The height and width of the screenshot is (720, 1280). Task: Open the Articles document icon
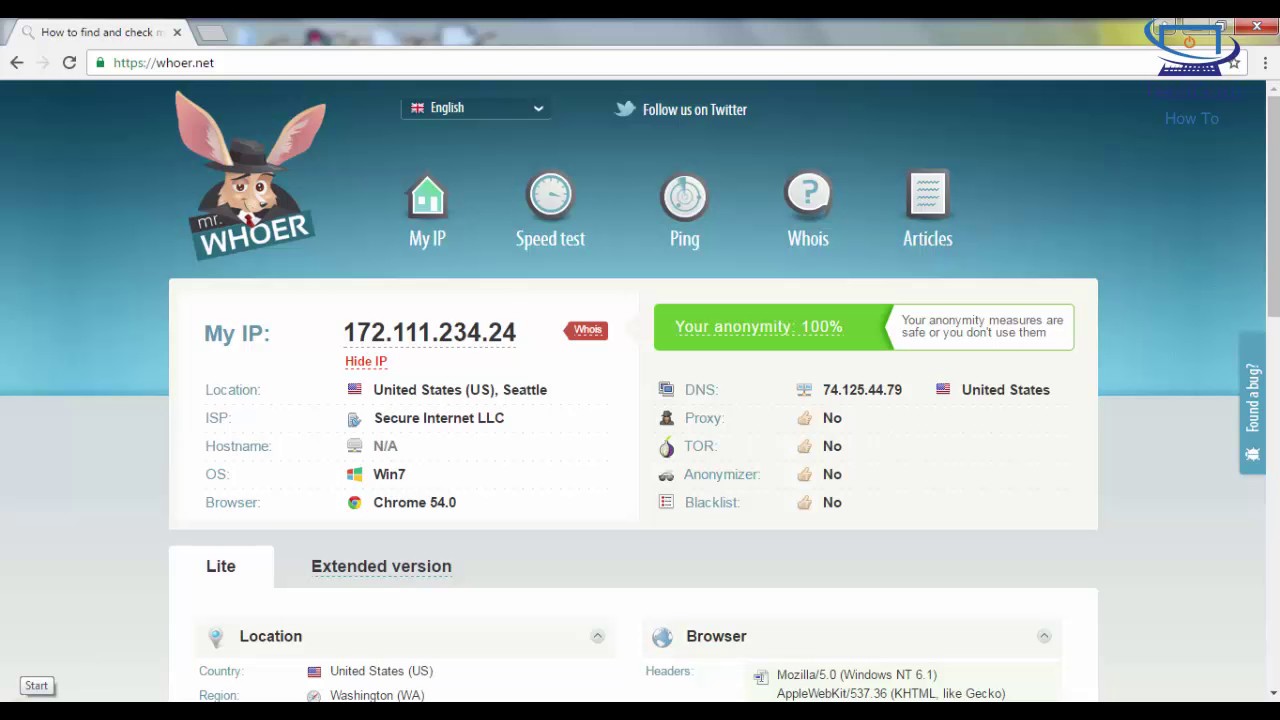(x=927, y=195)
